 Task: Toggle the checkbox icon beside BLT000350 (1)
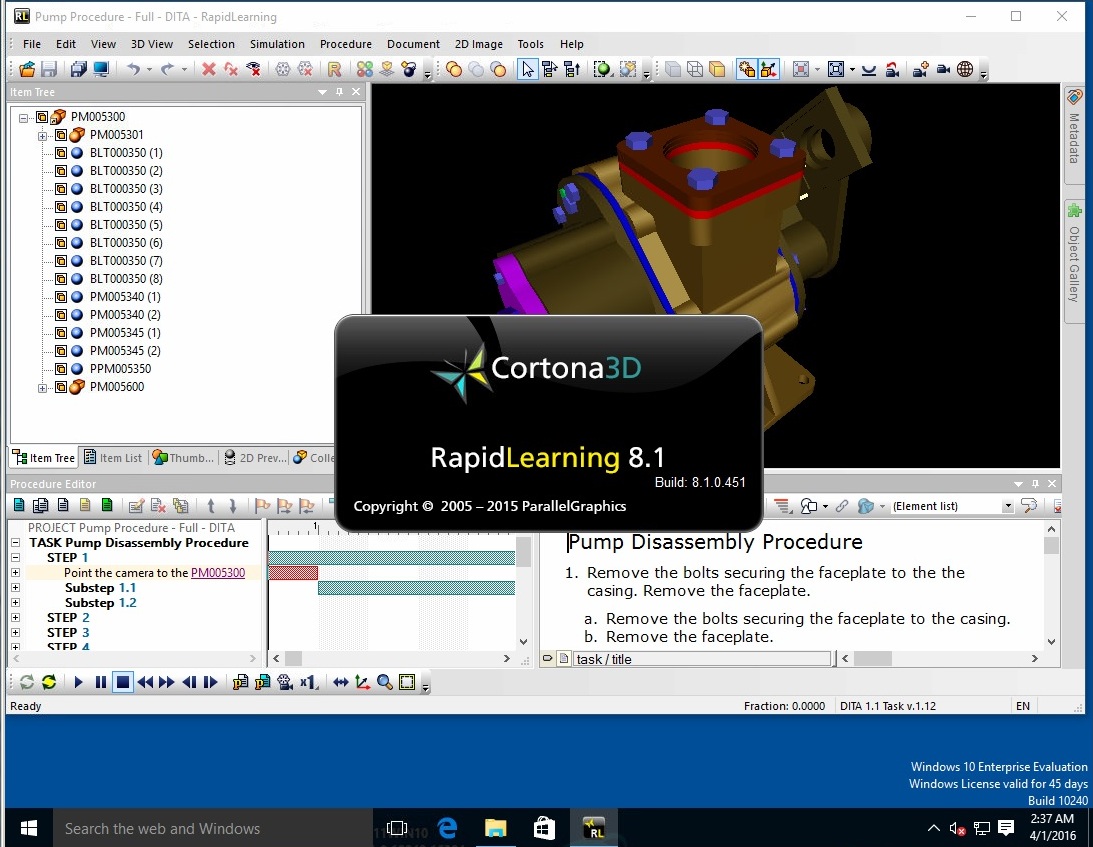(61, 153)
